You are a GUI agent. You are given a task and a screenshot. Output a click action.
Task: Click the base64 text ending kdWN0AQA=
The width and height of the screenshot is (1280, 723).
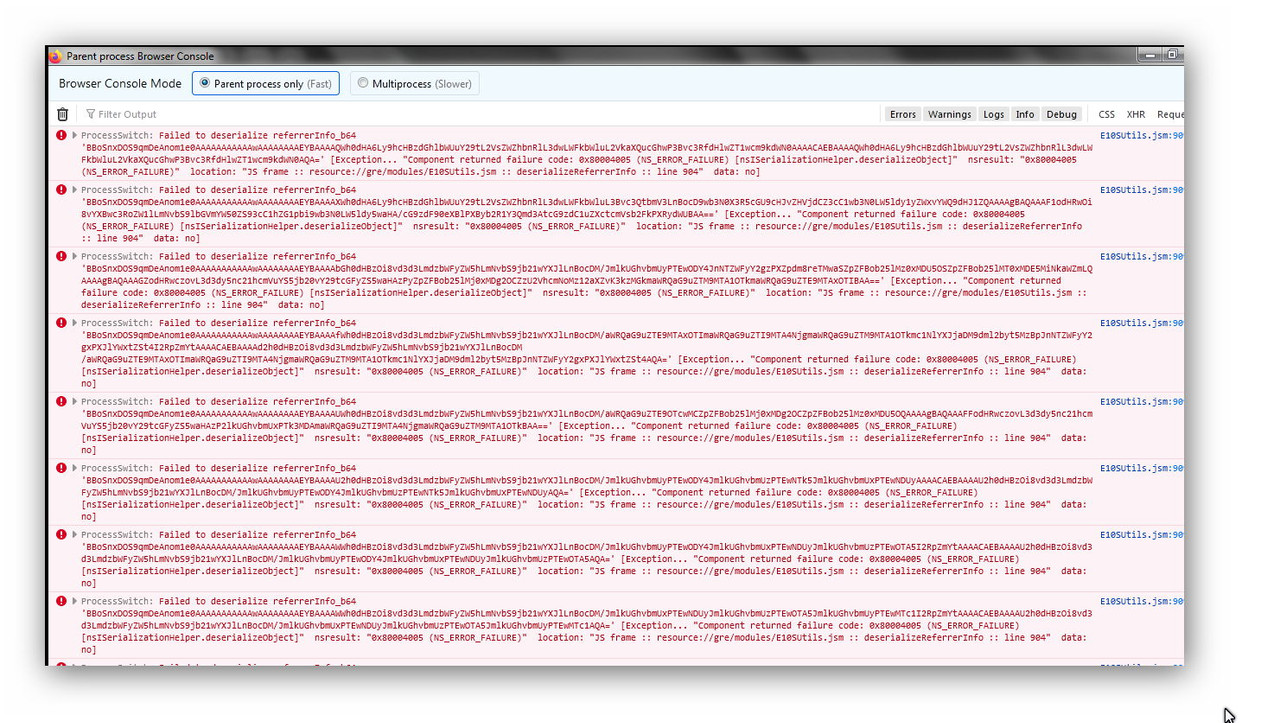coord(587,153)
